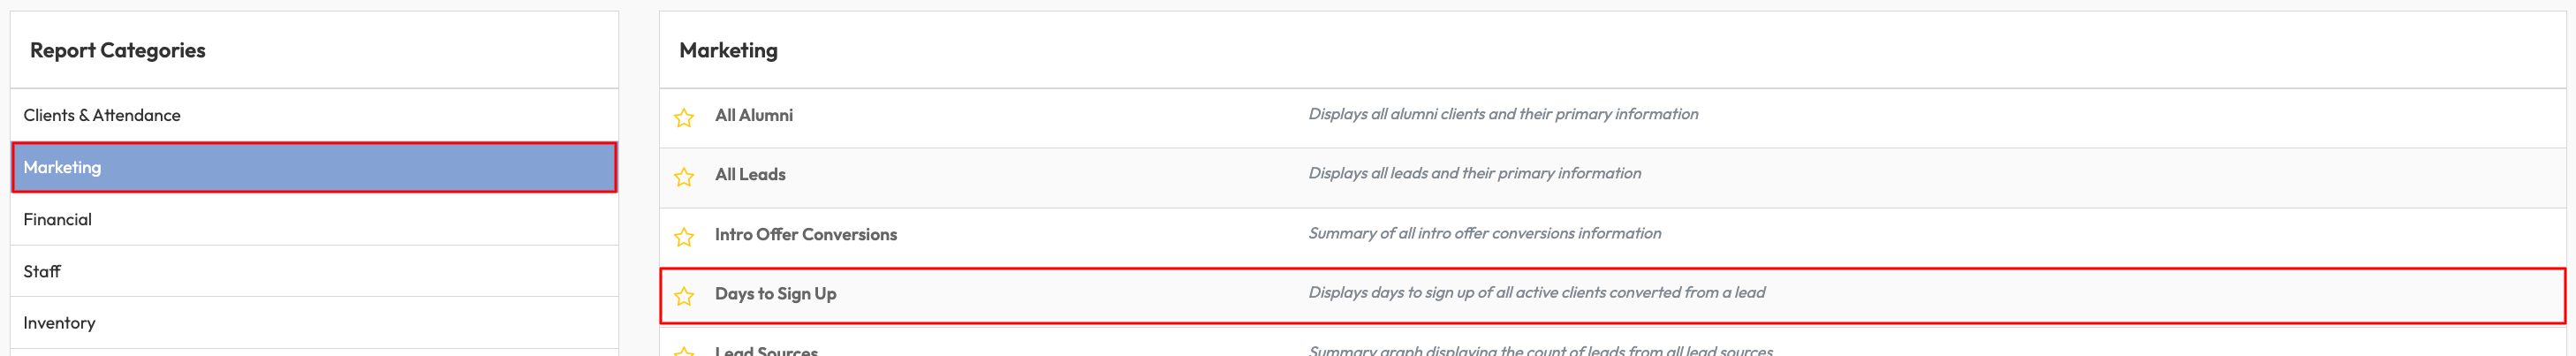Select the Marketing report category
The image size is (2576, 356).
[62, 167]
